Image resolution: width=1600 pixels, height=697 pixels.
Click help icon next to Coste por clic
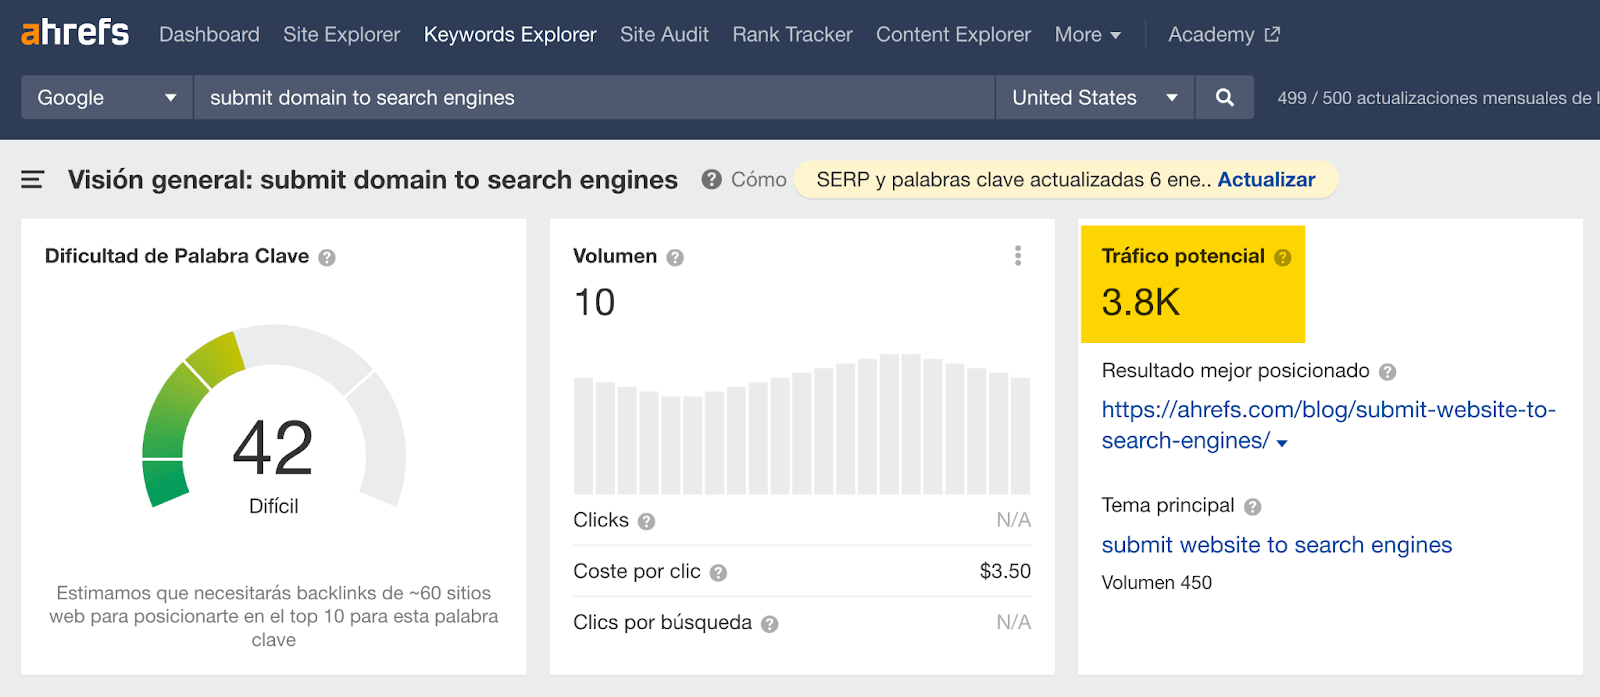tap(718, 573)
